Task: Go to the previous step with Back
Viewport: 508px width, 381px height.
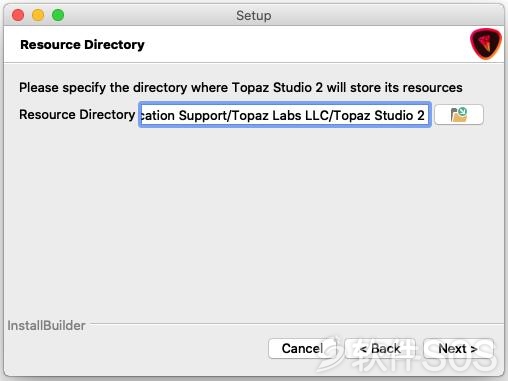Action: point(380,349)
